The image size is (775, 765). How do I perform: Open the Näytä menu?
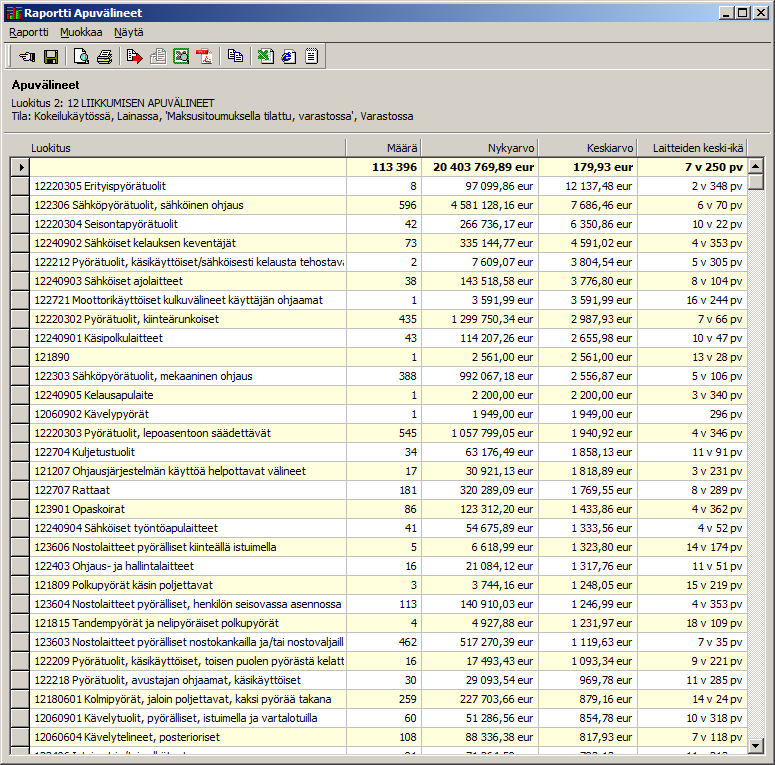[x=129, y=32]
